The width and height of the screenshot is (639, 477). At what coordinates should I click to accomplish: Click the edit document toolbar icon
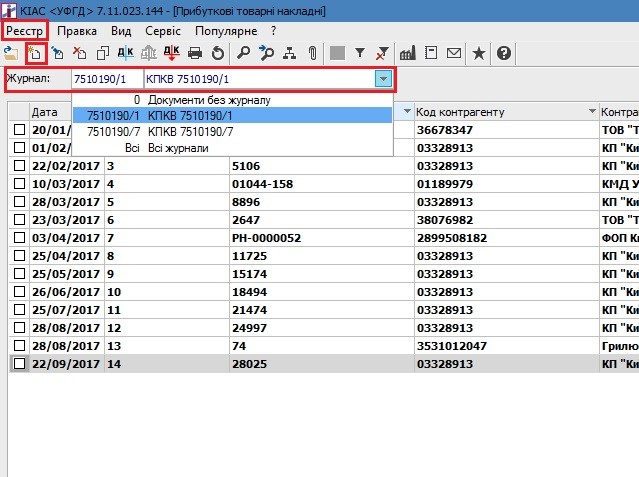point(58,53)
